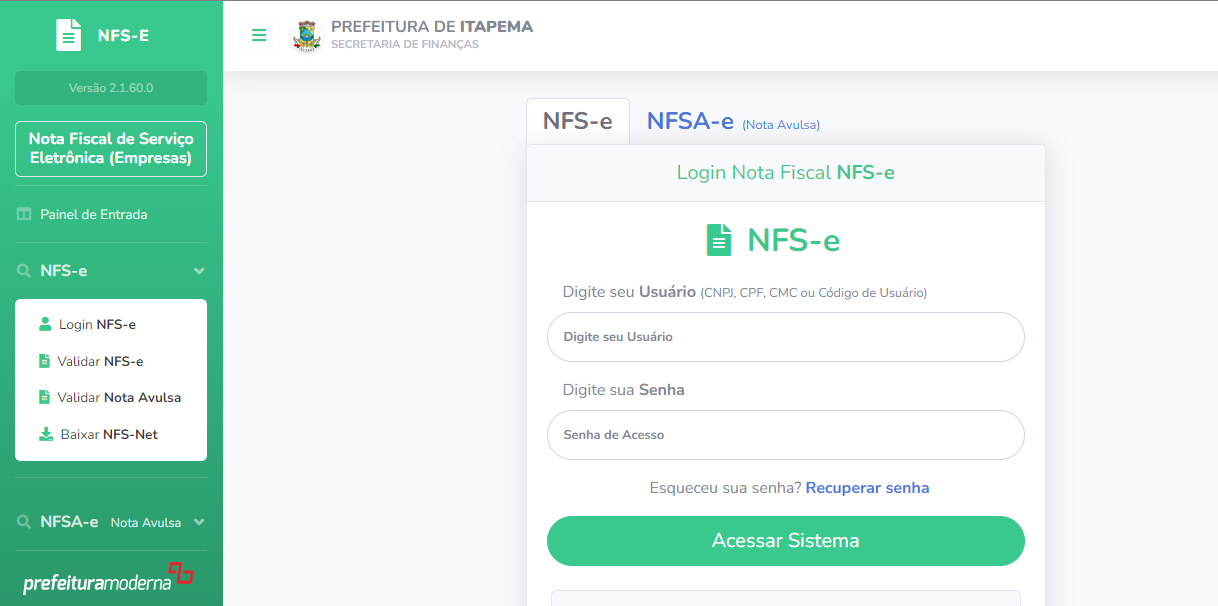Click the Painel de Entrada panel icon
The width and height of the screenshot is (1218, 606).
(x=24, y=214)
